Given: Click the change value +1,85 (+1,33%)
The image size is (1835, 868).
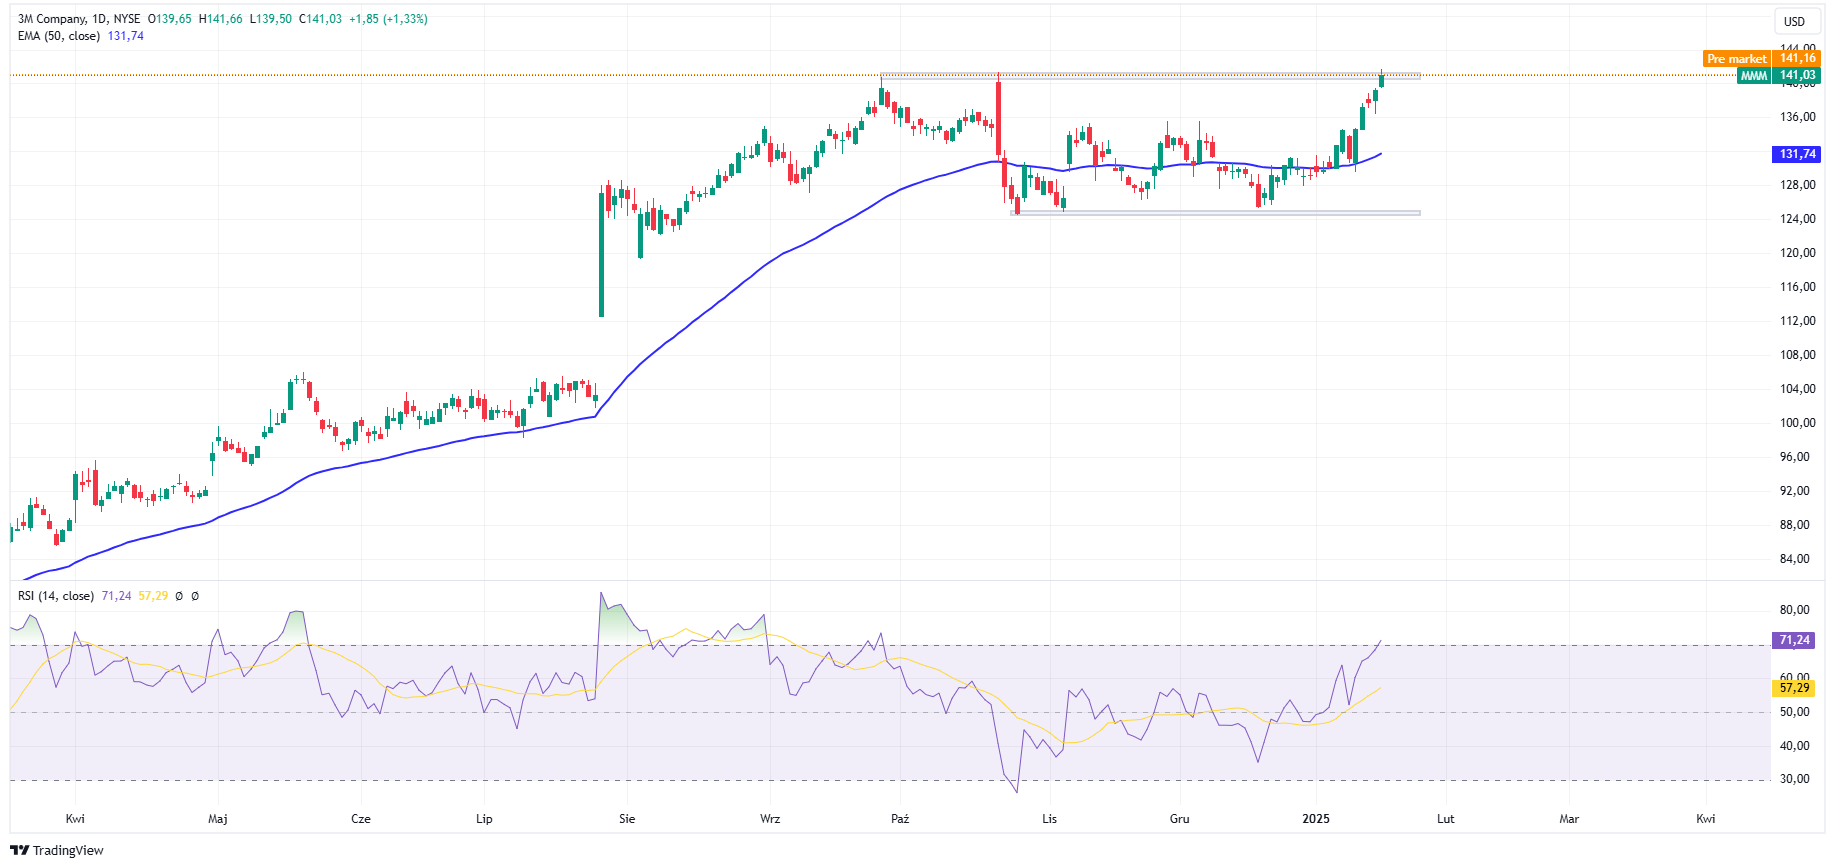Looking at the screenshot, I should [x=388, y=19].
